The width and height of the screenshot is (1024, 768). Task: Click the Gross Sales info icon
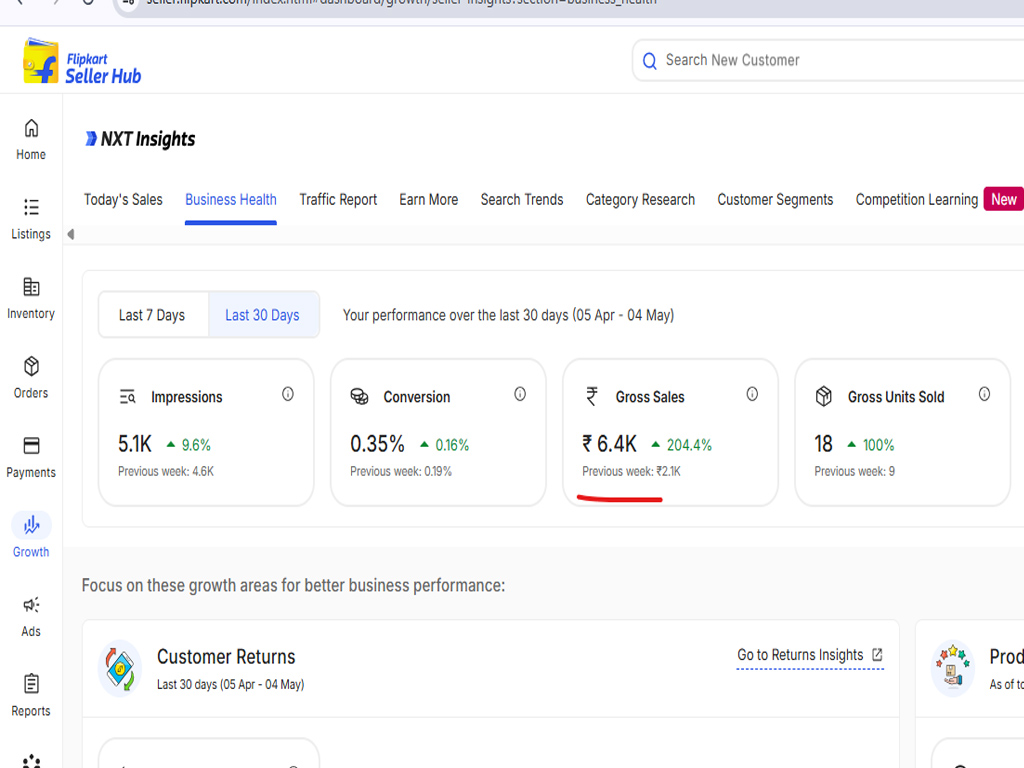pyautogui.click(x=752, y=394)
